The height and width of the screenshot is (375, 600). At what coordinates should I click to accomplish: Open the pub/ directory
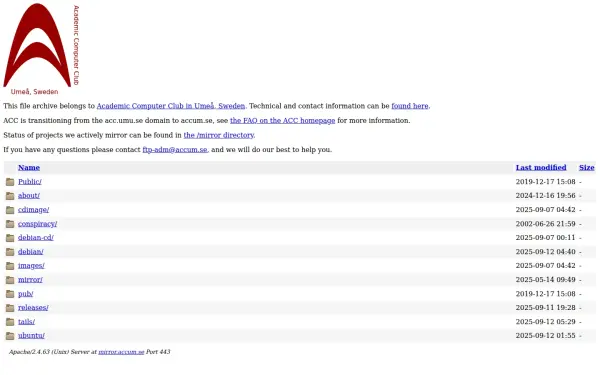26,294
